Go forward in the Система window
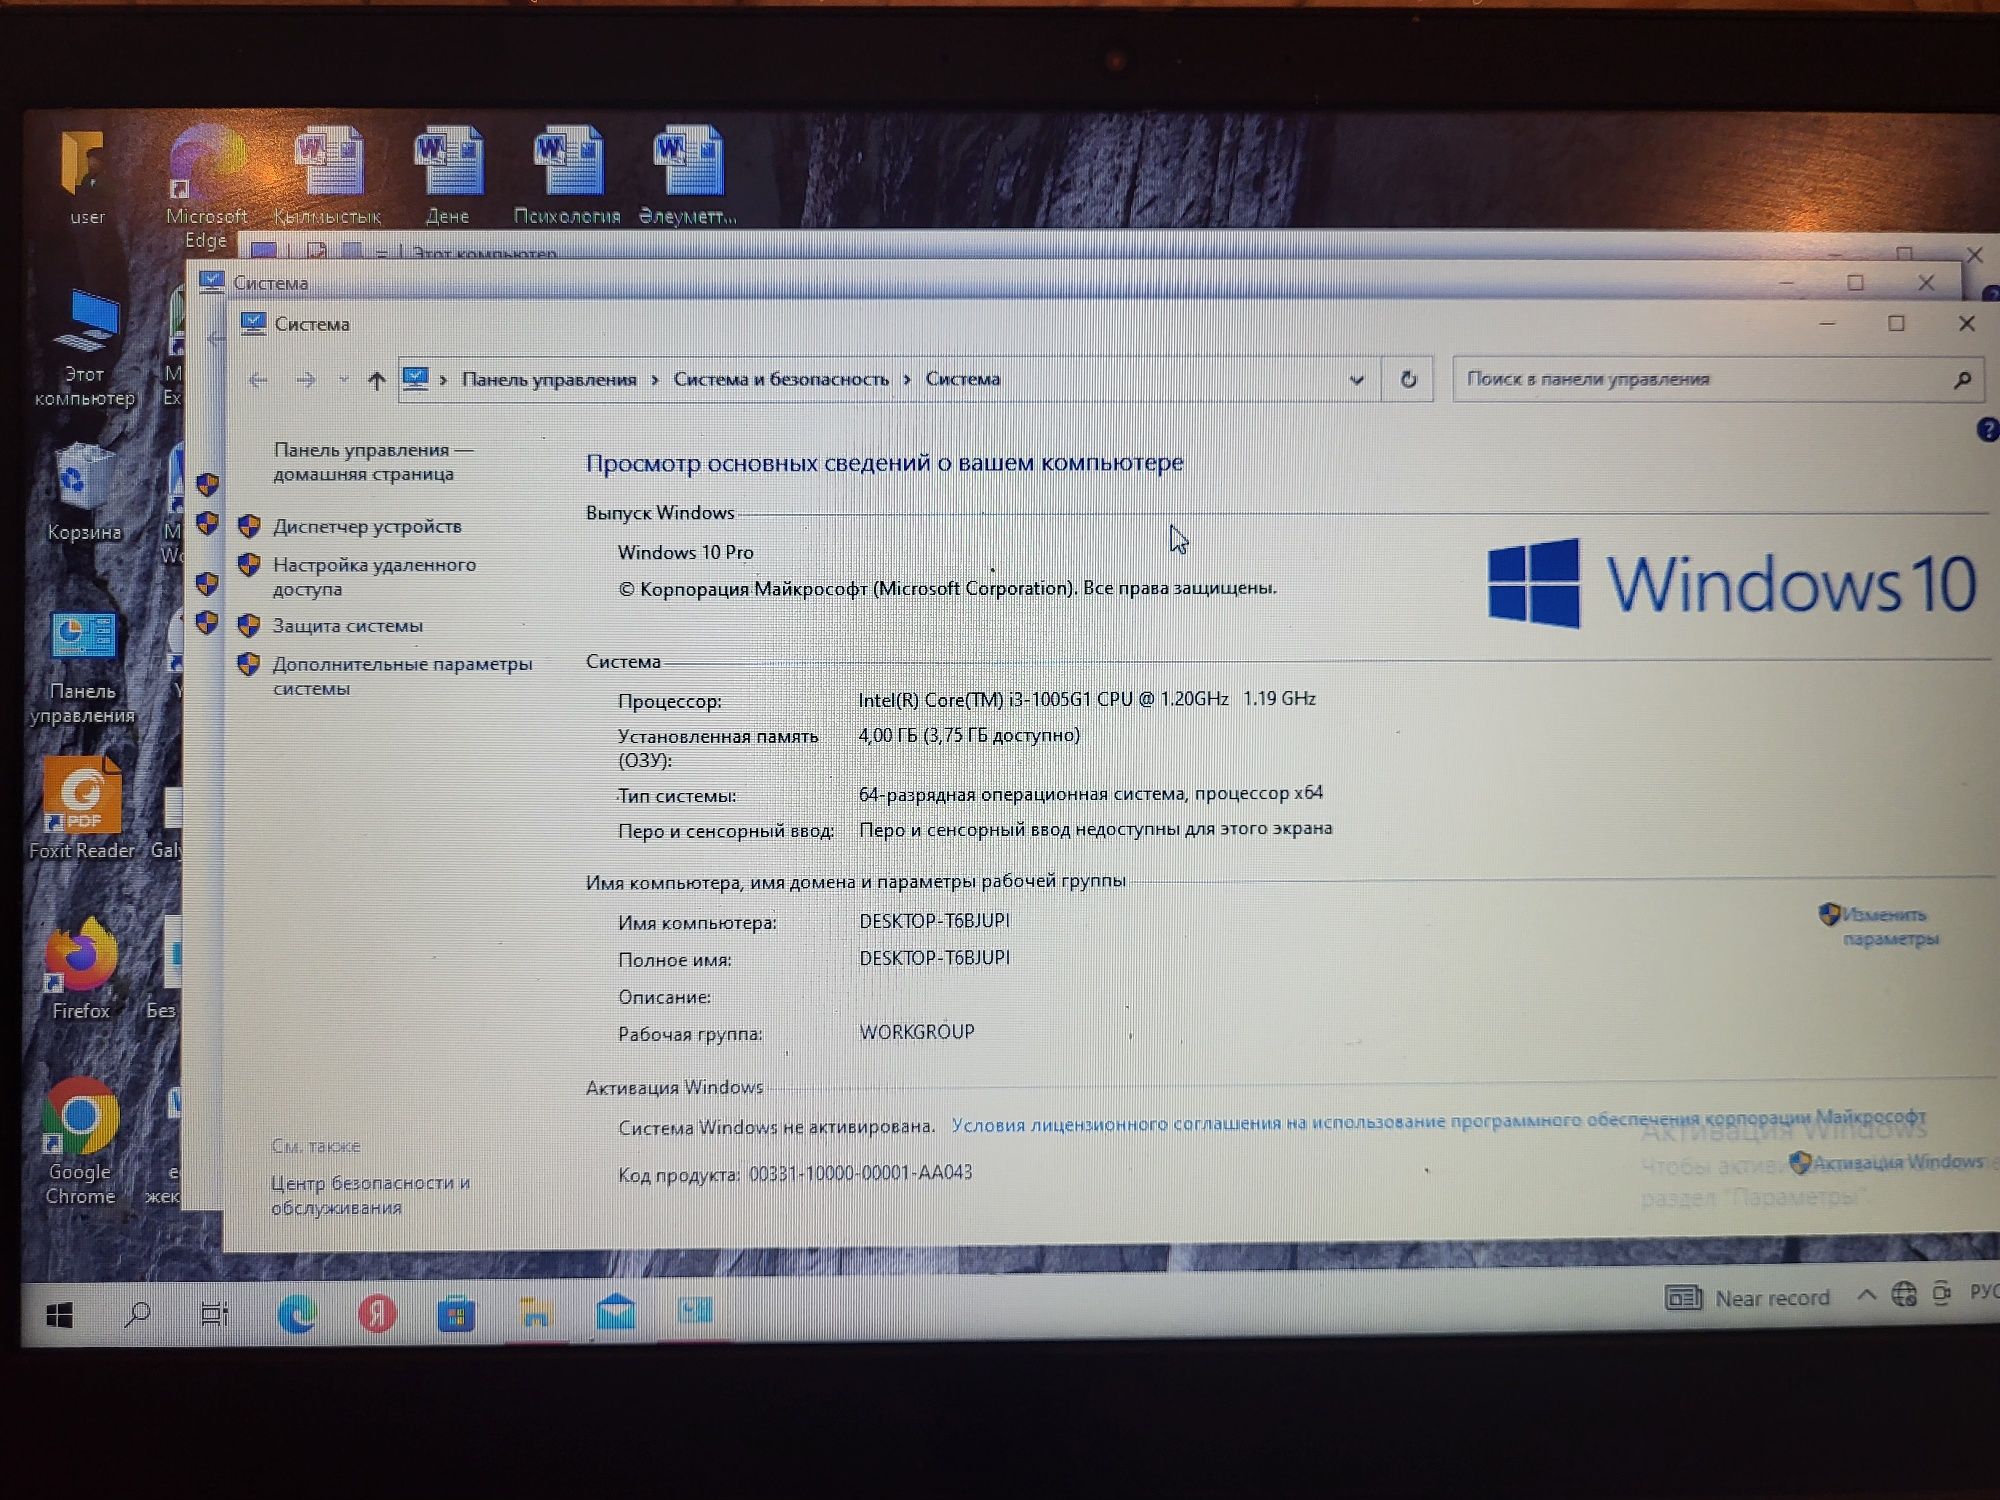This screenshot has width=2000, height=1500. tap(307, 380)
